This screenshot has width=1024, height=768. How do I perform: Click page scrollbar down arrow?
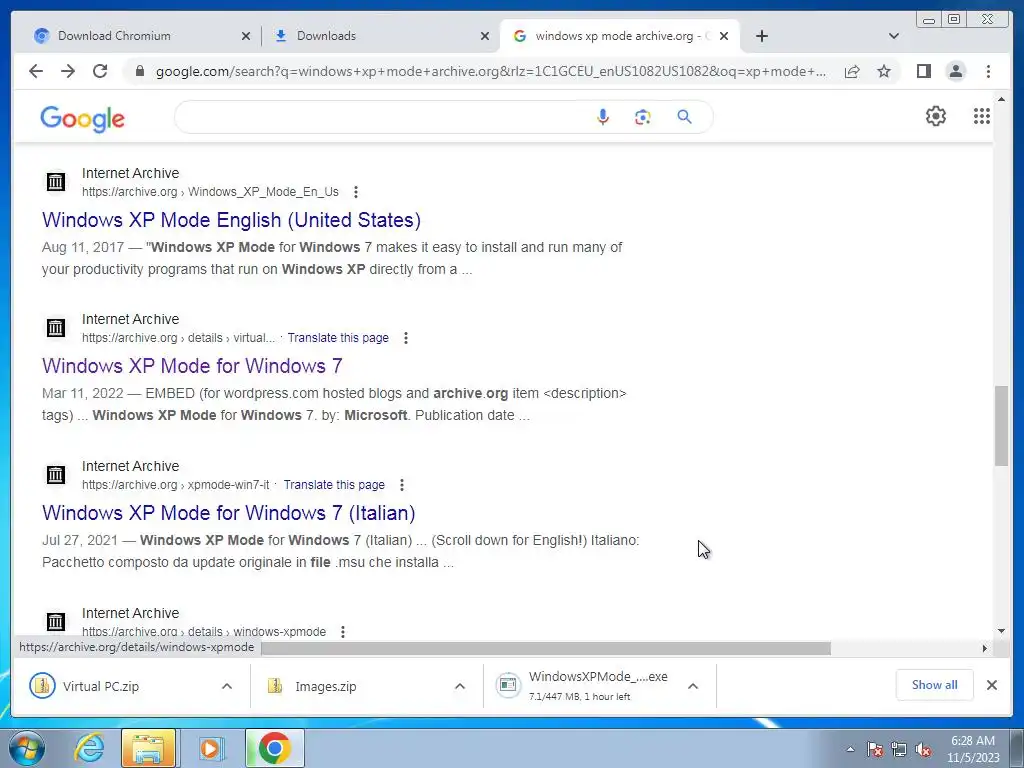point(1001,631)
